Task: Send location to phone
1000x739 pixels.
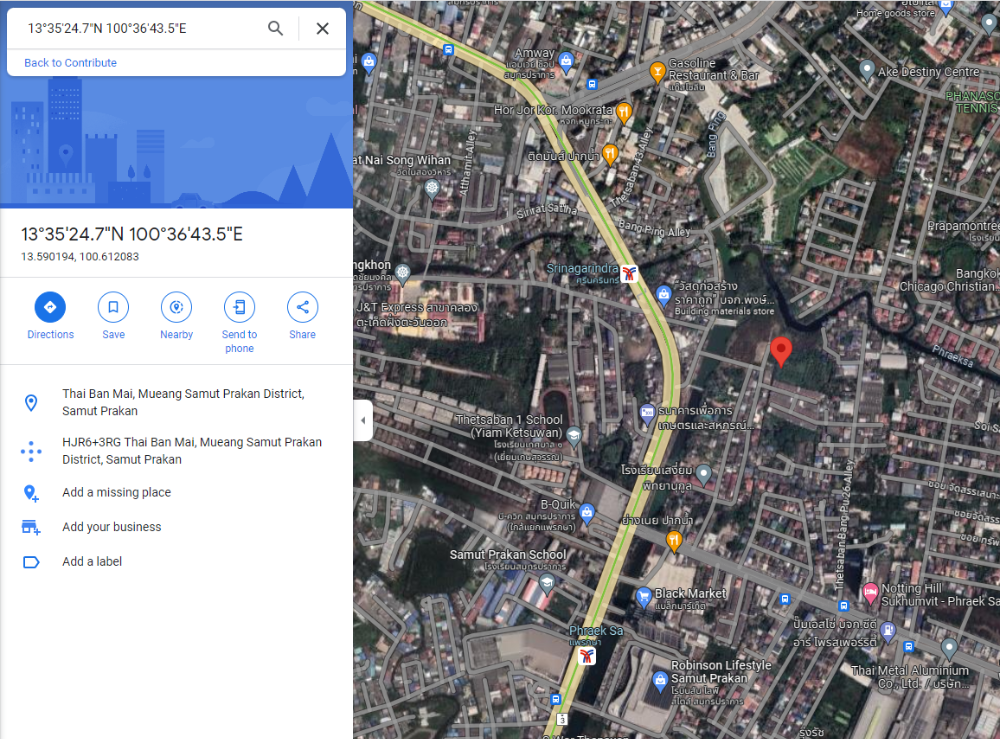Action: click(239, 323)
